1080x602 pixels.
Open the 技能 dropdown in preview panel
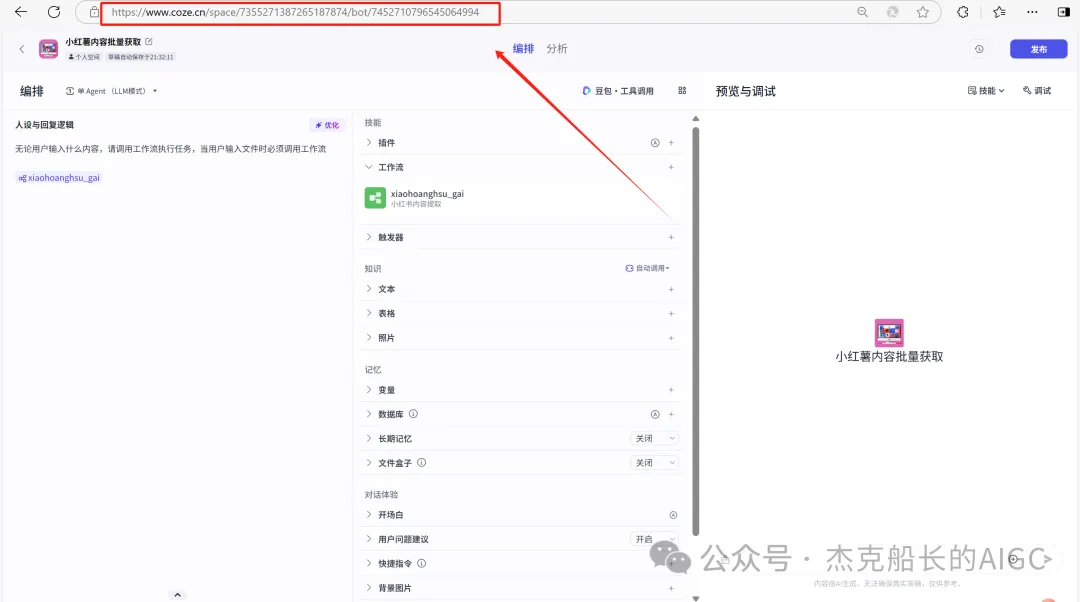986,90
